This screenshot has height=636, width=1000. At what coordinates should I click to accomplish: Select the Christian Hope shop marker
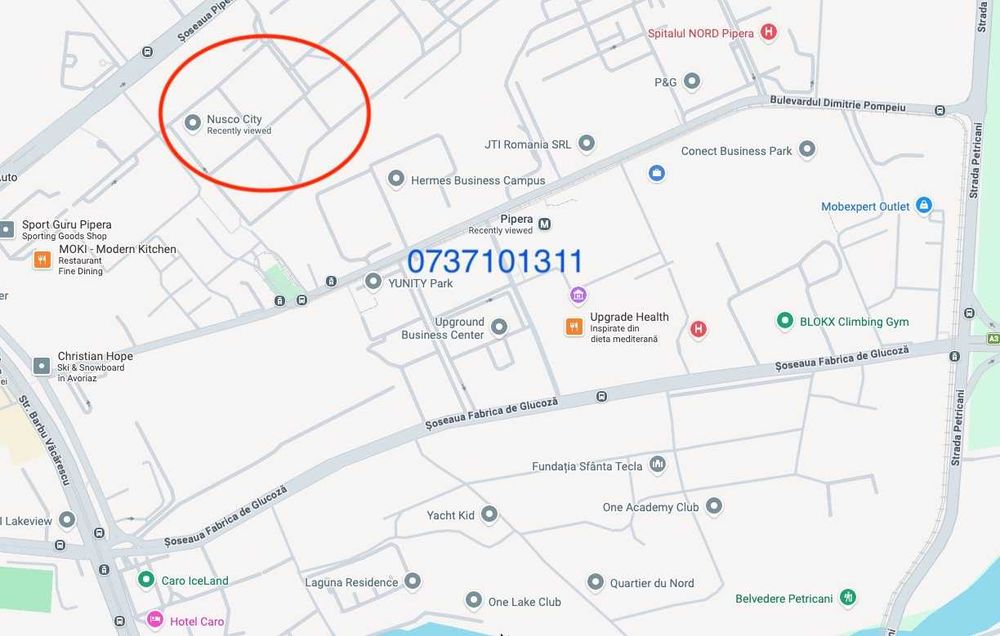point(41,366)
